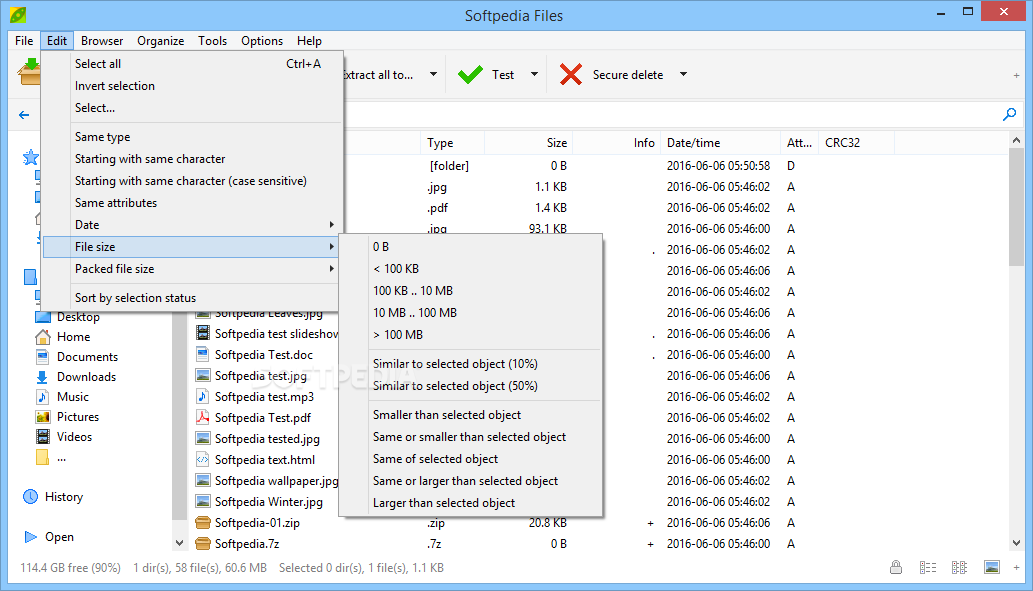
Task: Open the File size submenu entry
Action: click(x=190, y=247)
